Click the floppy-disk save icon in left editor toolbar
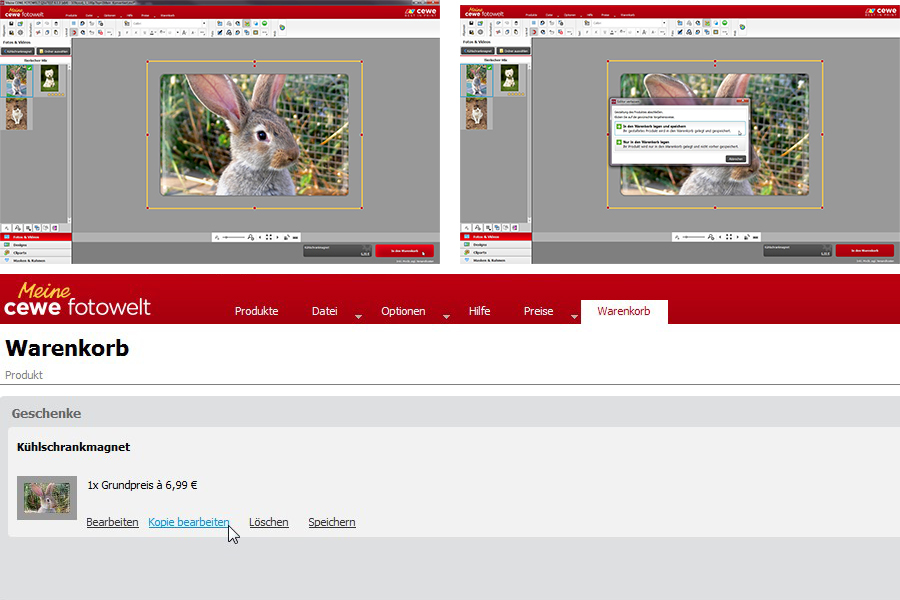The image size is (900, 600). pos(11,24)
